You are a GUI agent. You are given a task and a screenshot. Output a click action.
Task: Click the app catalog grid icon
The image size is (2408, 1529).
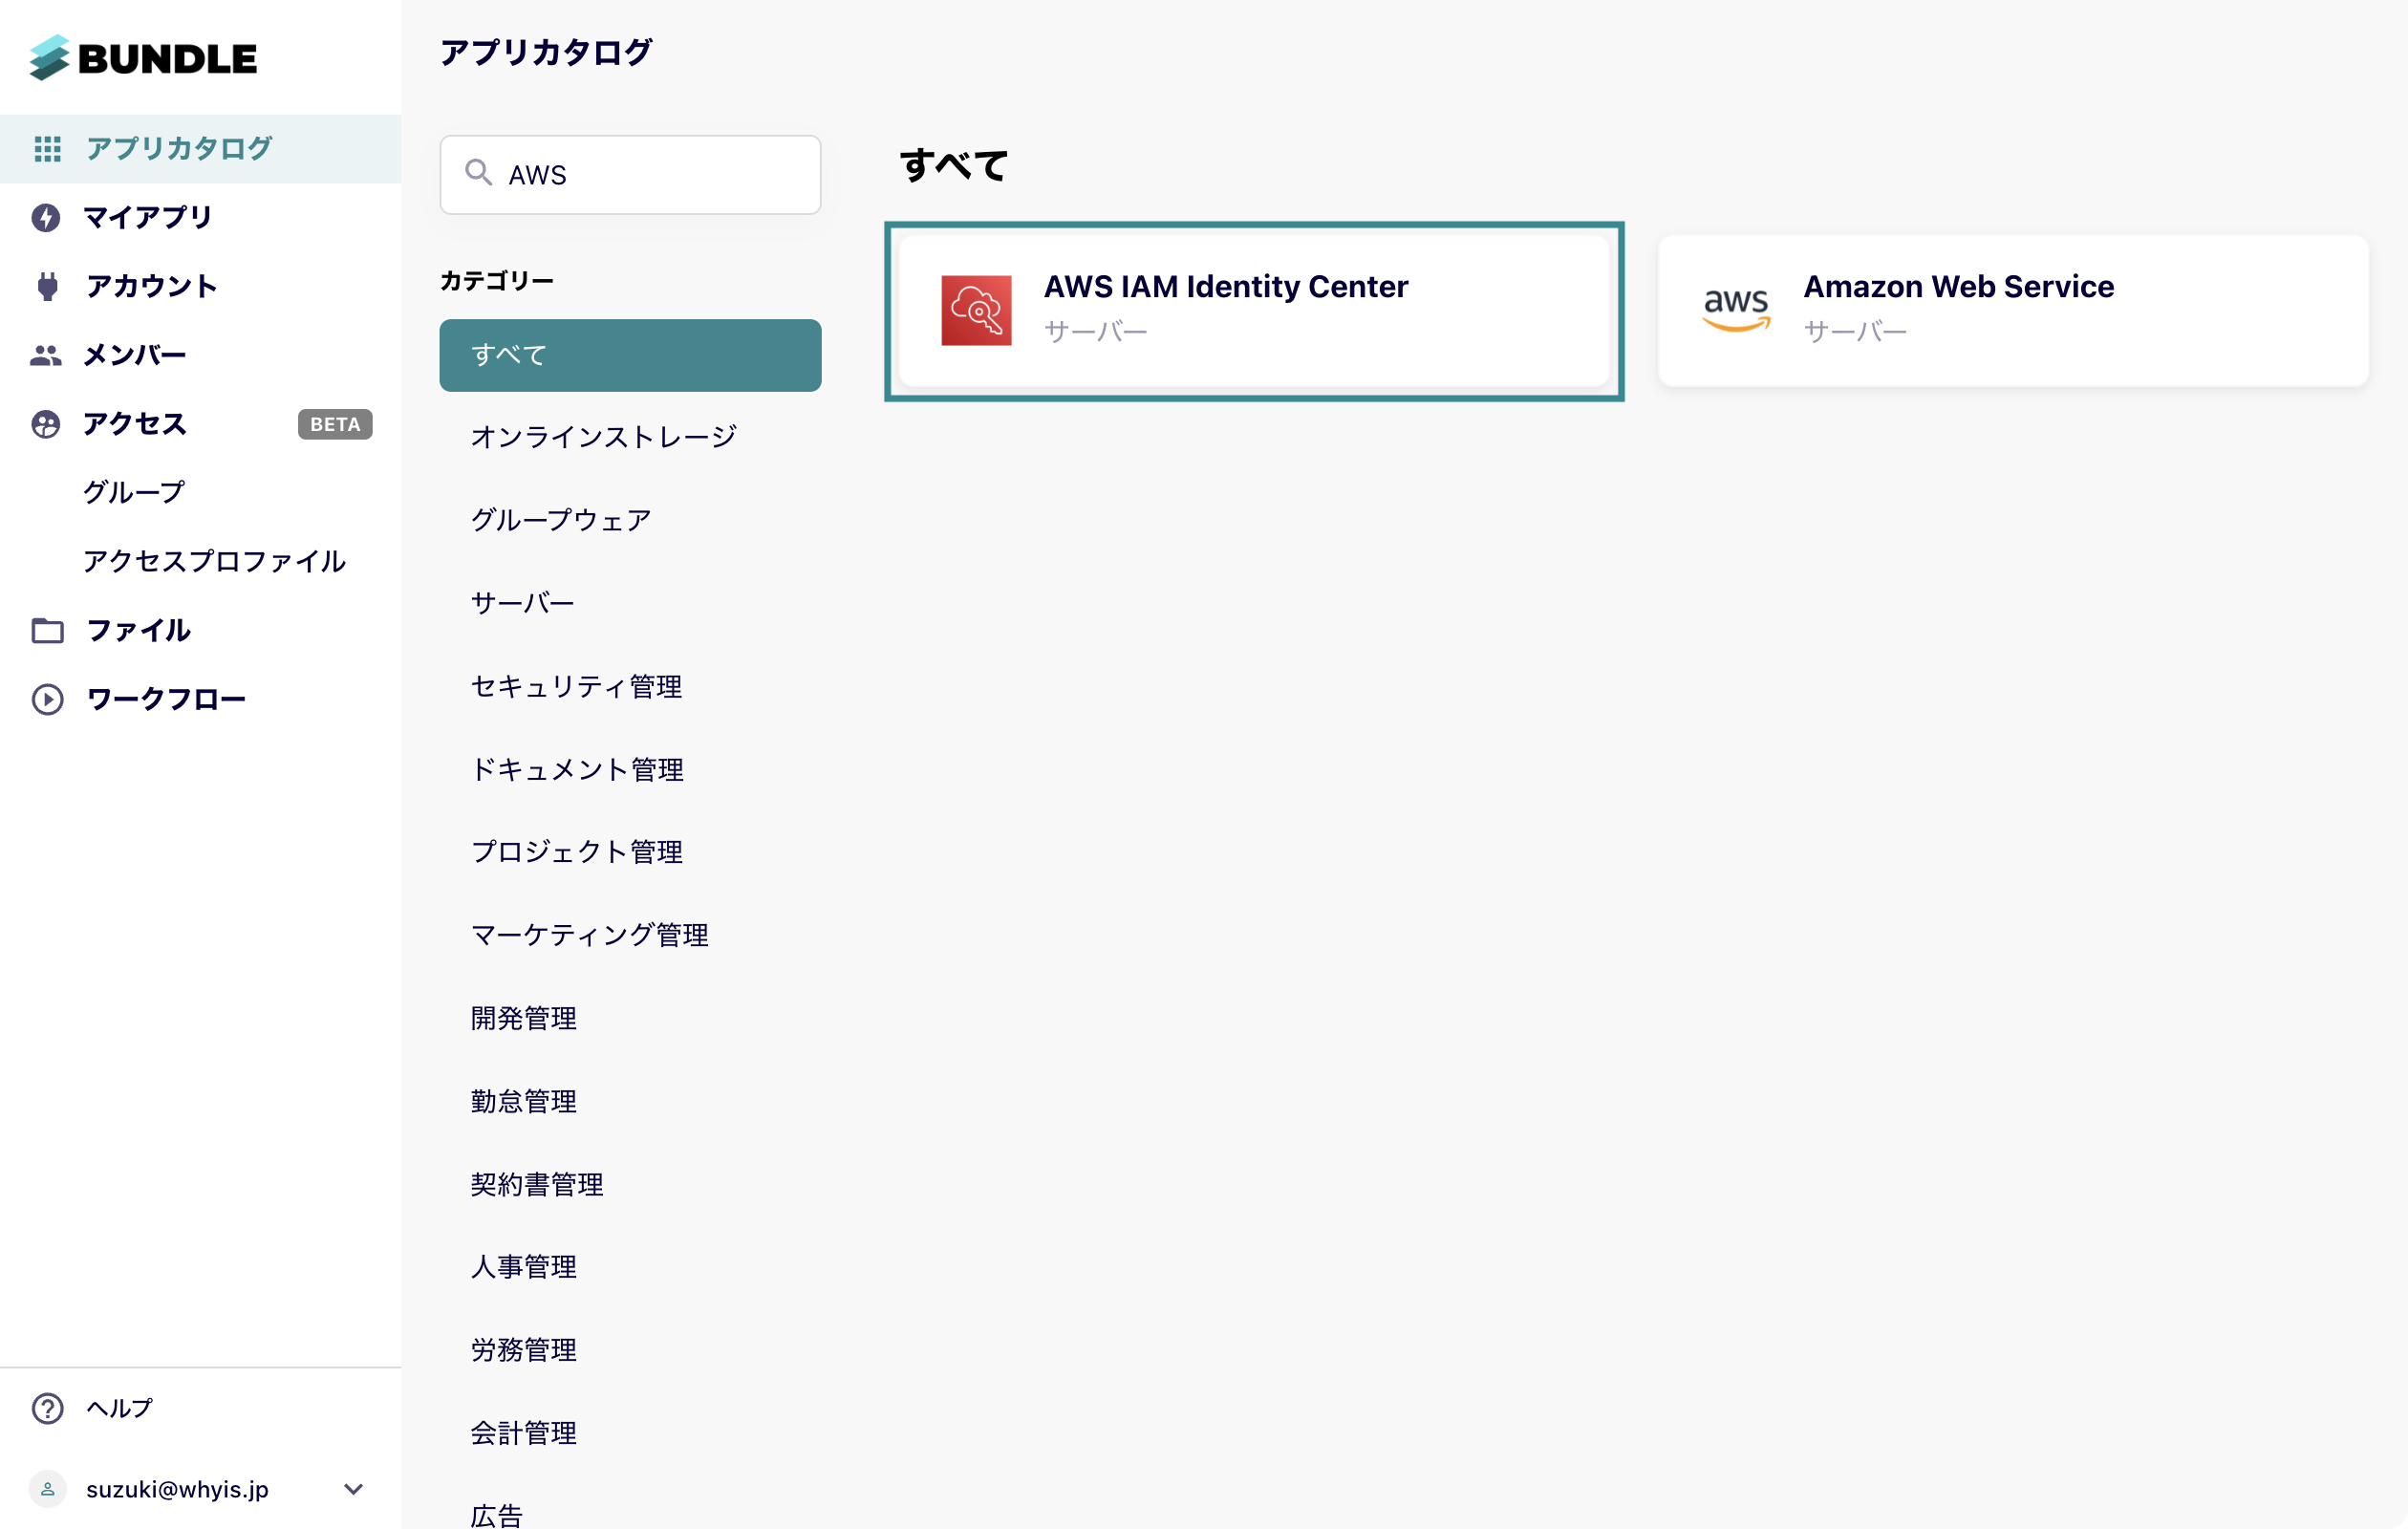click(x=47, y=149)
